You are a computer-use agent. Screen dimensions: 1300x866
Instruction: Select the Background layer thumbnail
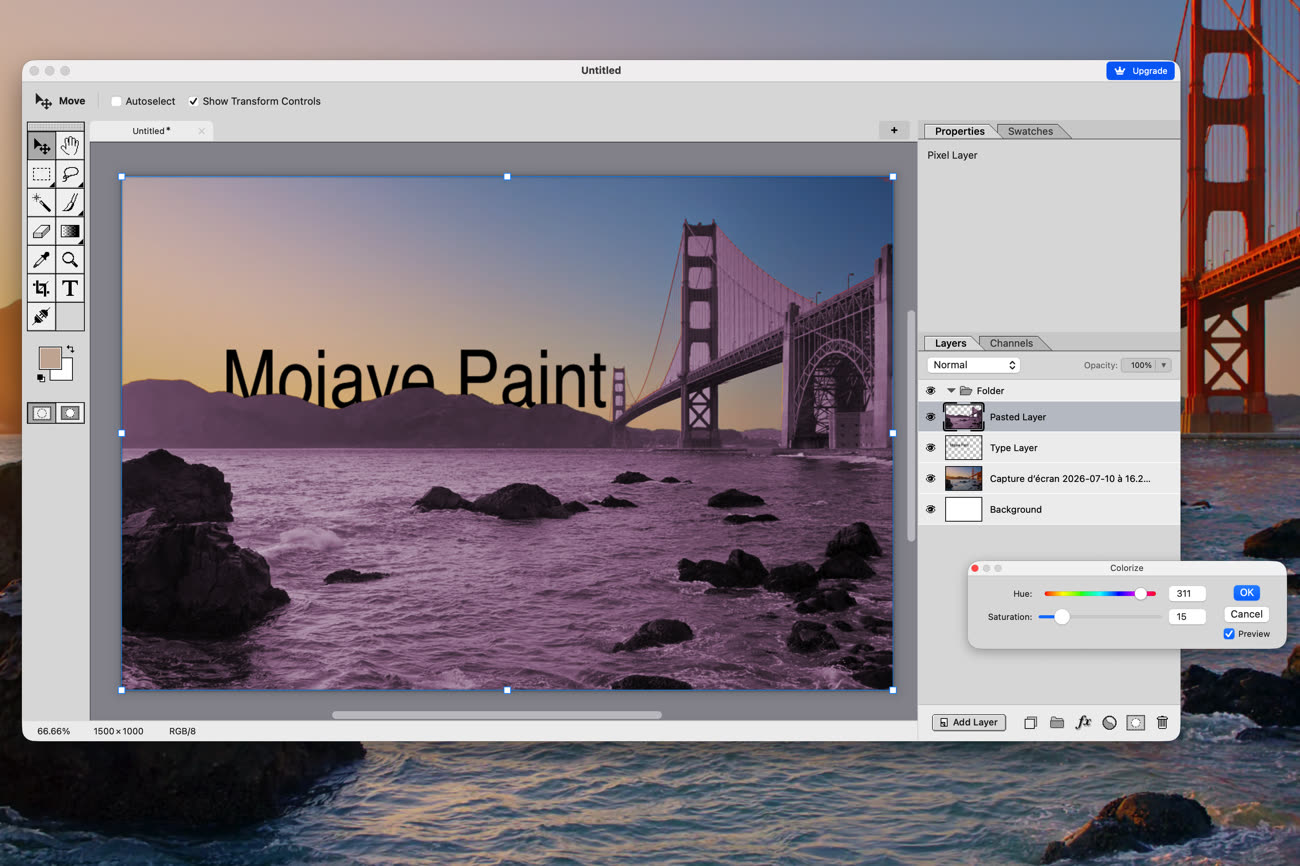[x=963, y=510]
